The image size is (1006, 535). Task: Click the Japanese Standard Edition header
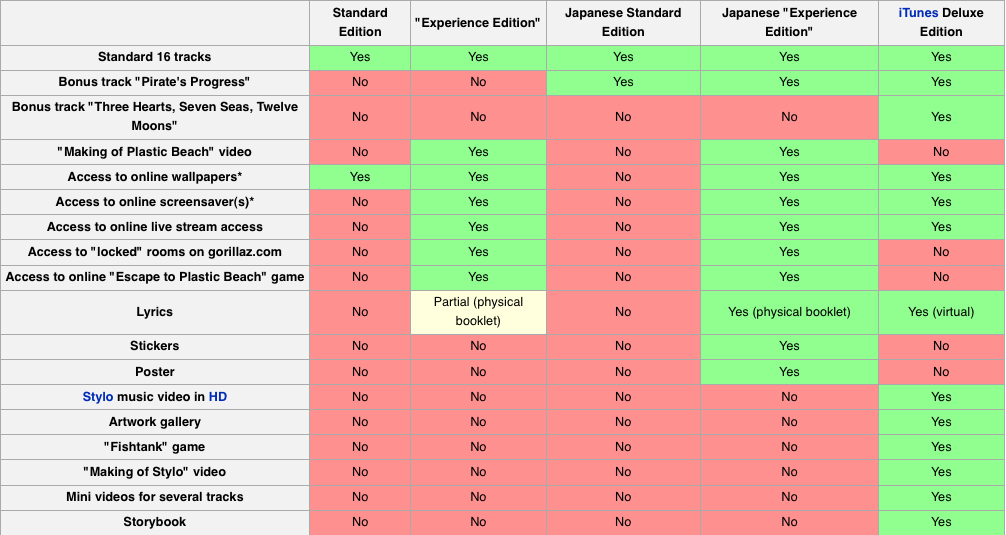[623, 22]
